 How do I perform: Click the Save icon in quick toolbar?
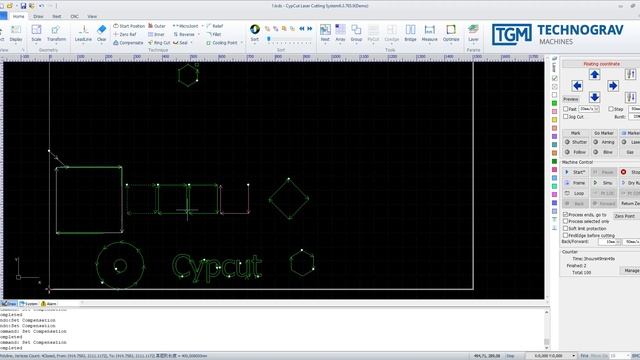click(x=23, y=6)
